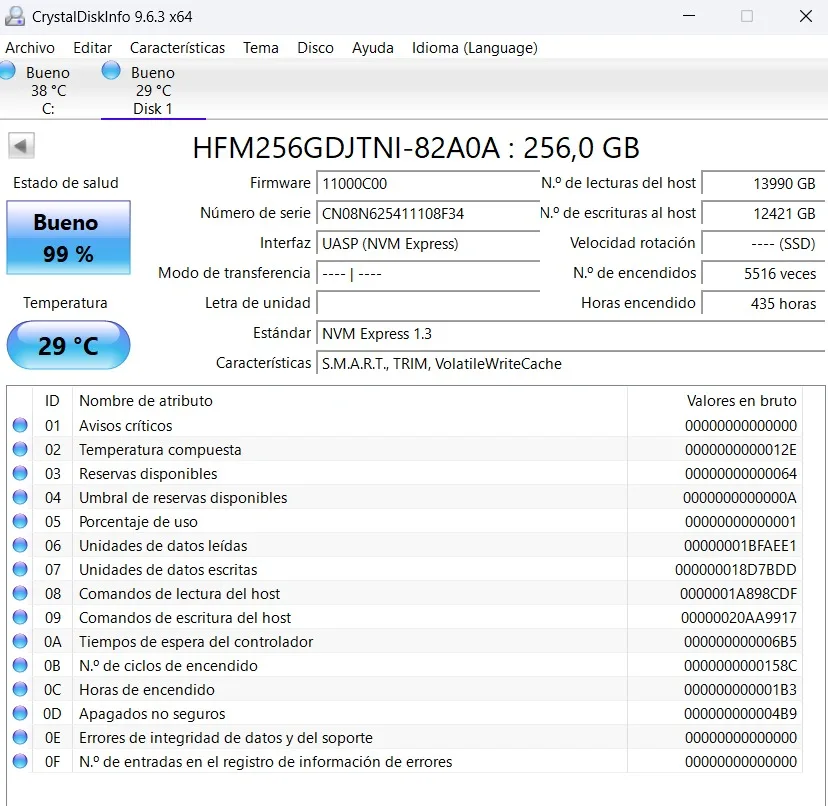The image size is (828, 806).
Task: Click the Valores en bruto column header
Action: click(x=715, y=401)
